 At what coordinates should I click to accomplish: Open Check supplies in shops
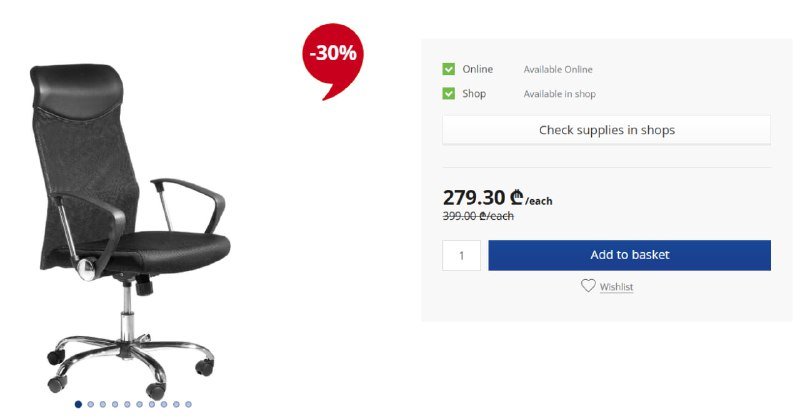coord(606,130)
